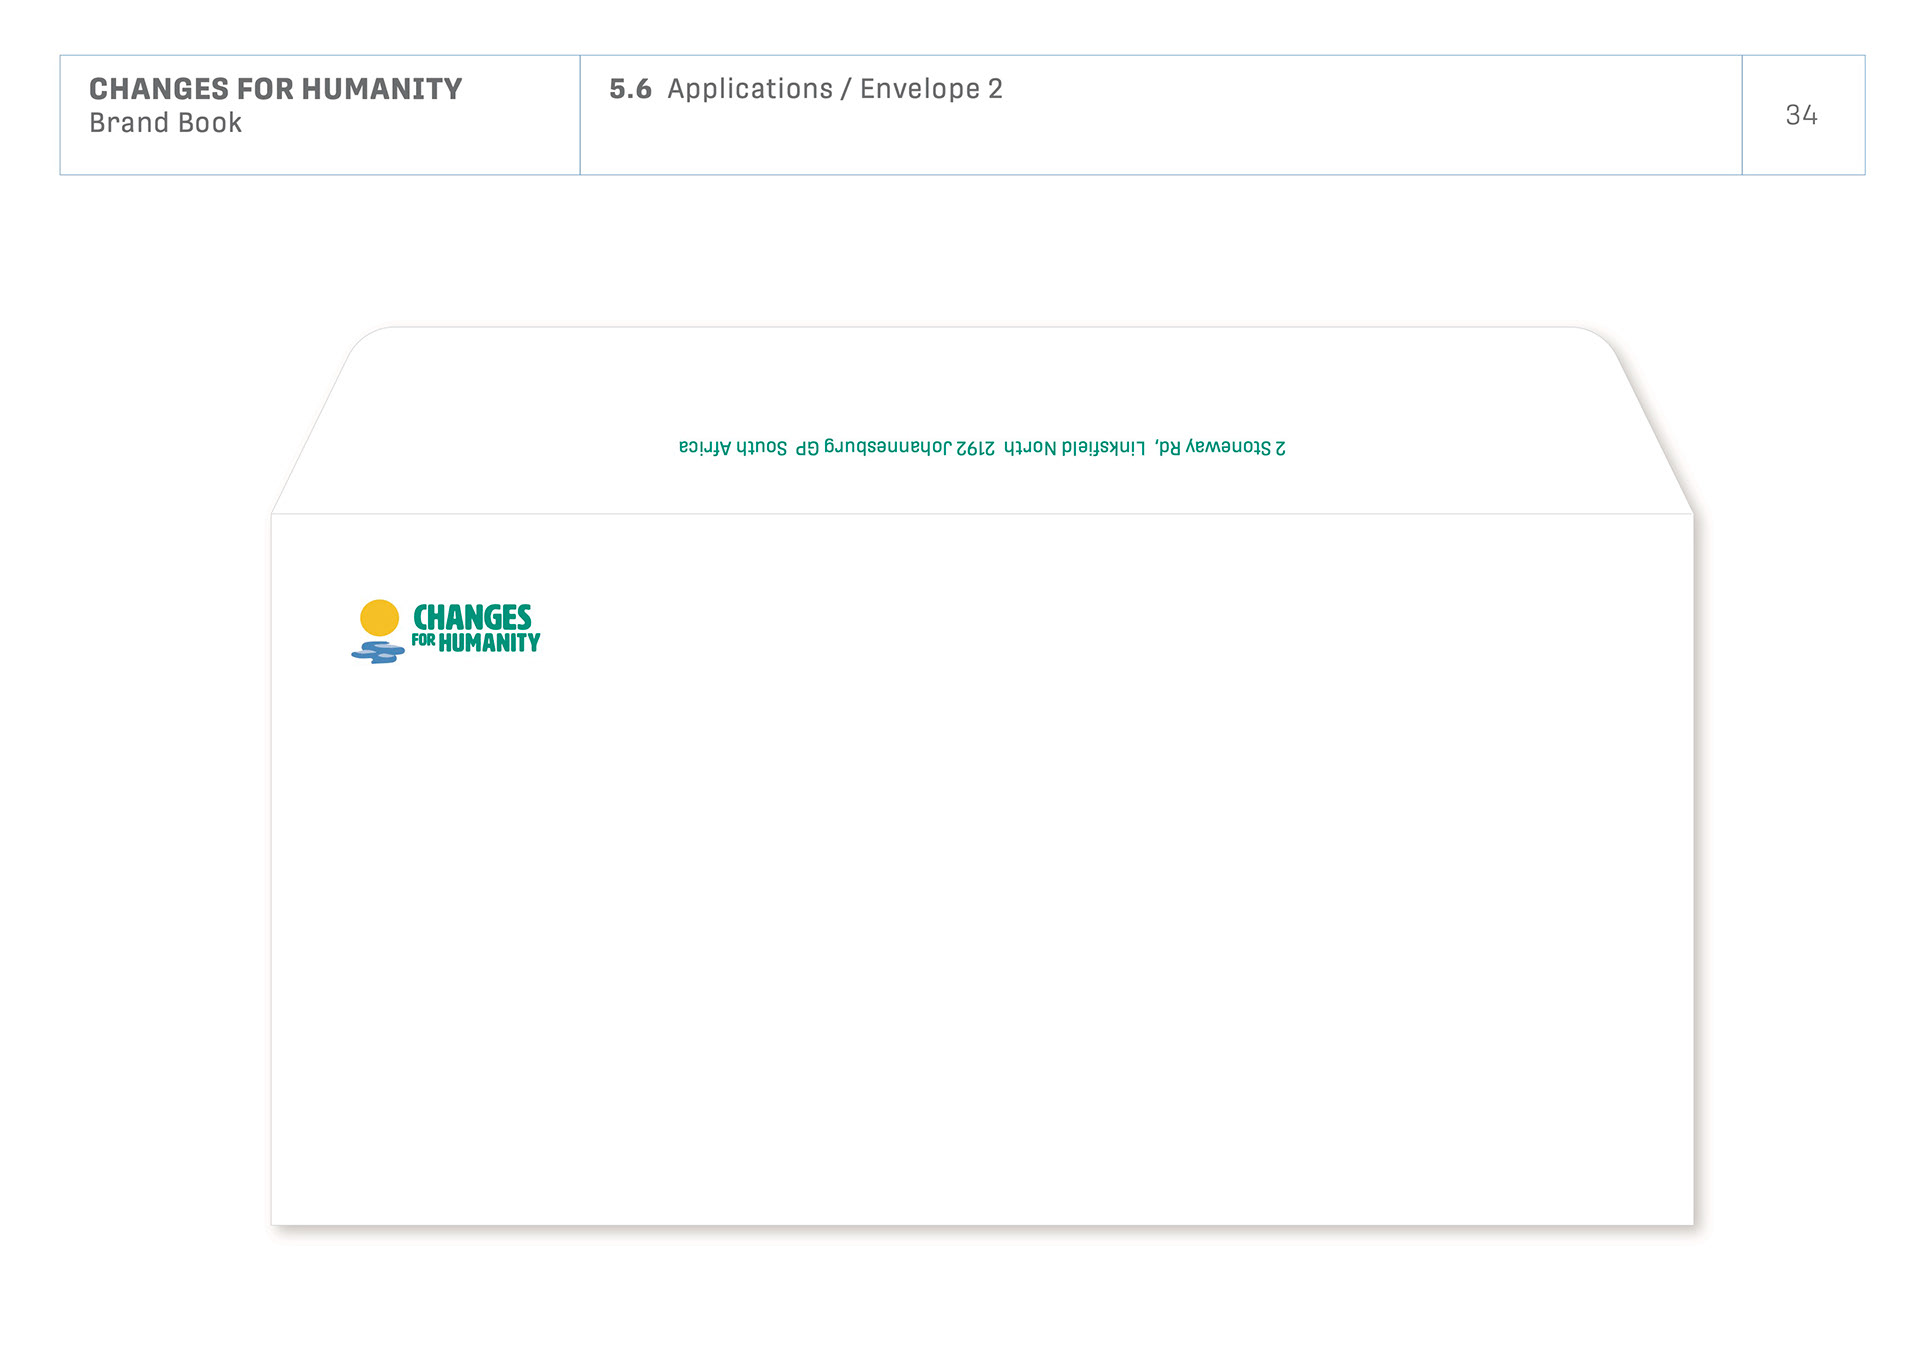Click the FOR HUMANITY logo text
This screenshot has height=1358, width=1920.
[x=476, y=642]
